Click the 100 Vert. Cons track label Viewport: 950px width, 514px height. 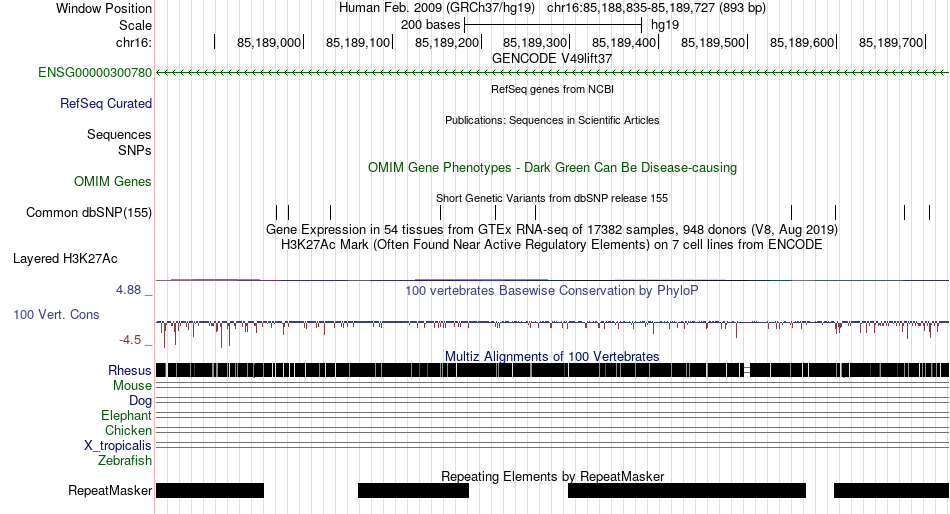pos(56,315)
